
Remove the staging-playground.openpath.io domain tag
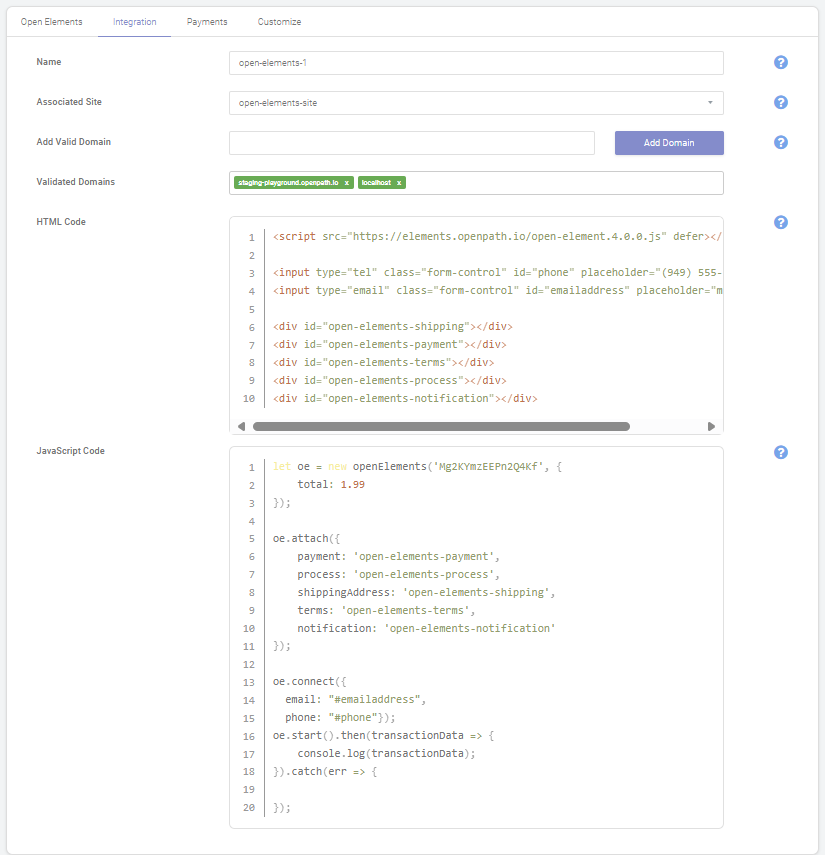347,183
